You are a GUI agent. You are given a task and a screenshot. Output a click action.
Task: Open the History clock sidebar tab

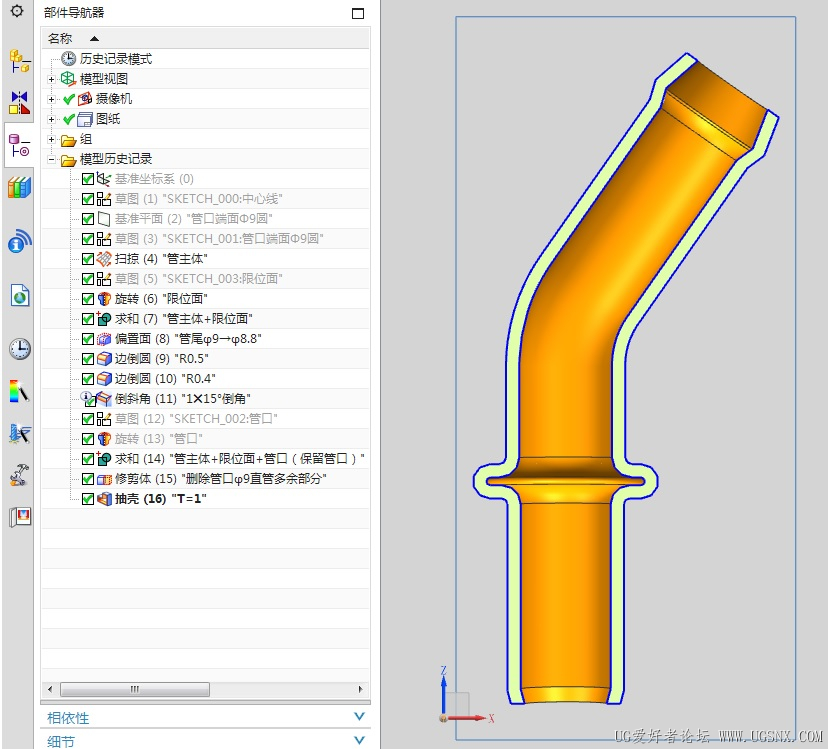click(x=20, y=349)
